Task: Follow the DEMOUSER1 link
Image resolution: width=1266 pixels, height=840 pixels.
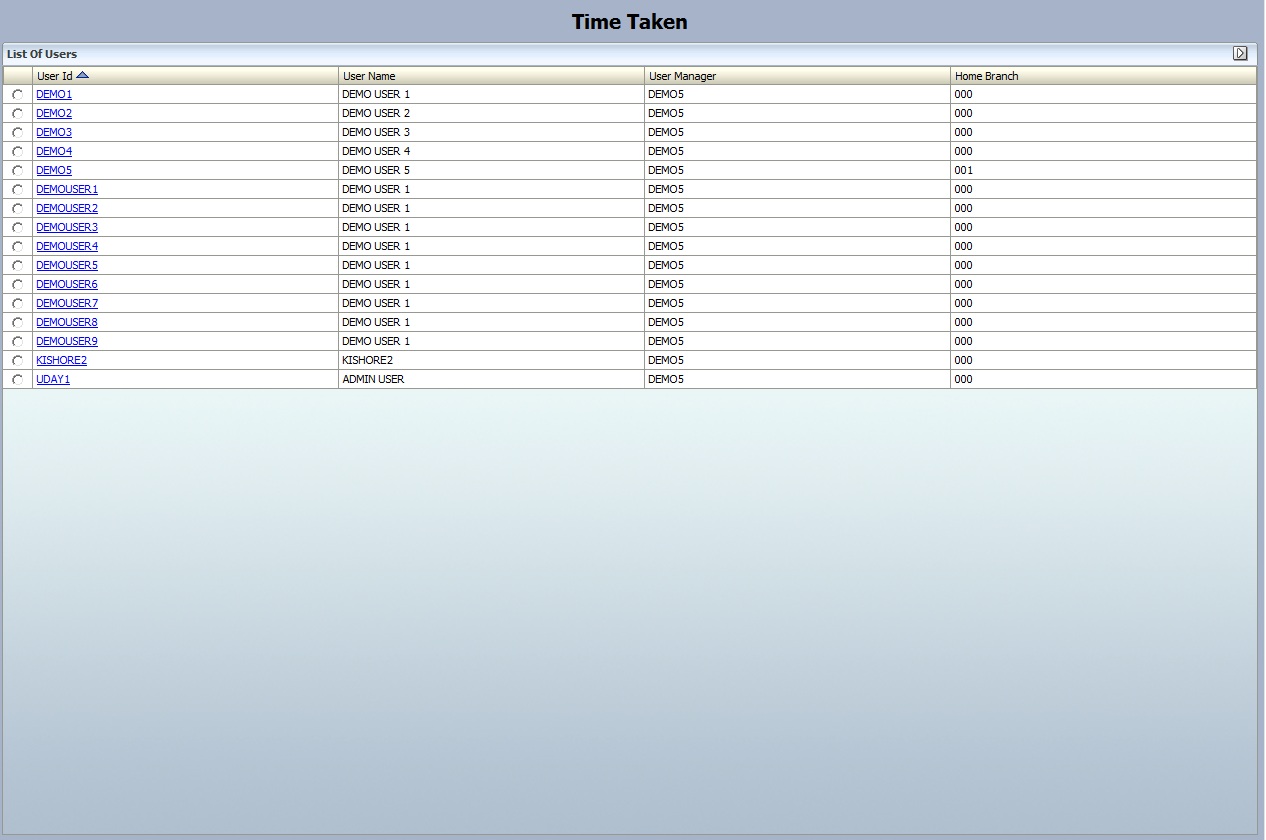Action: pyautogui.click(x=67, y=189)
